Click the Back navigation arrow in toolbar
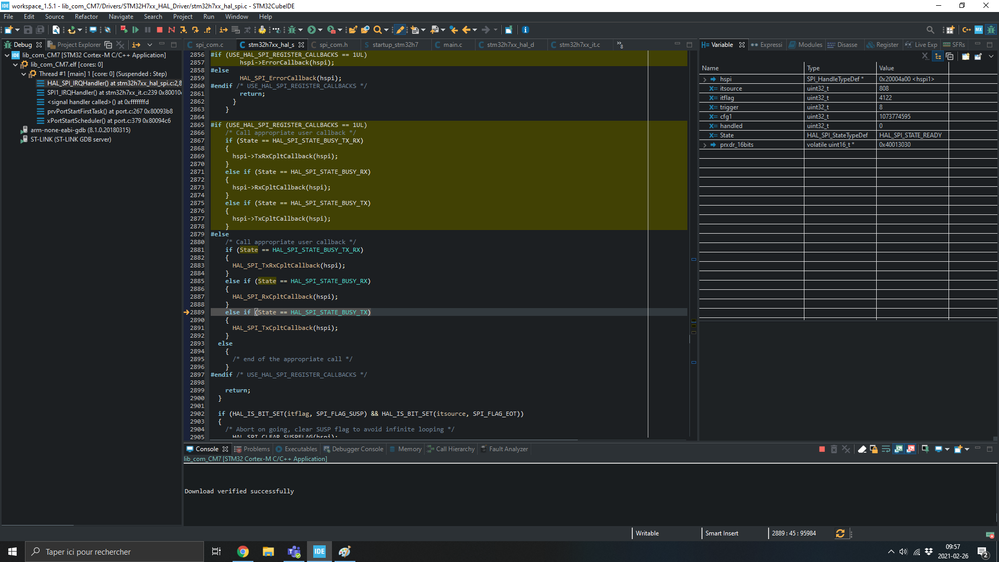 (x=466, y=30)
